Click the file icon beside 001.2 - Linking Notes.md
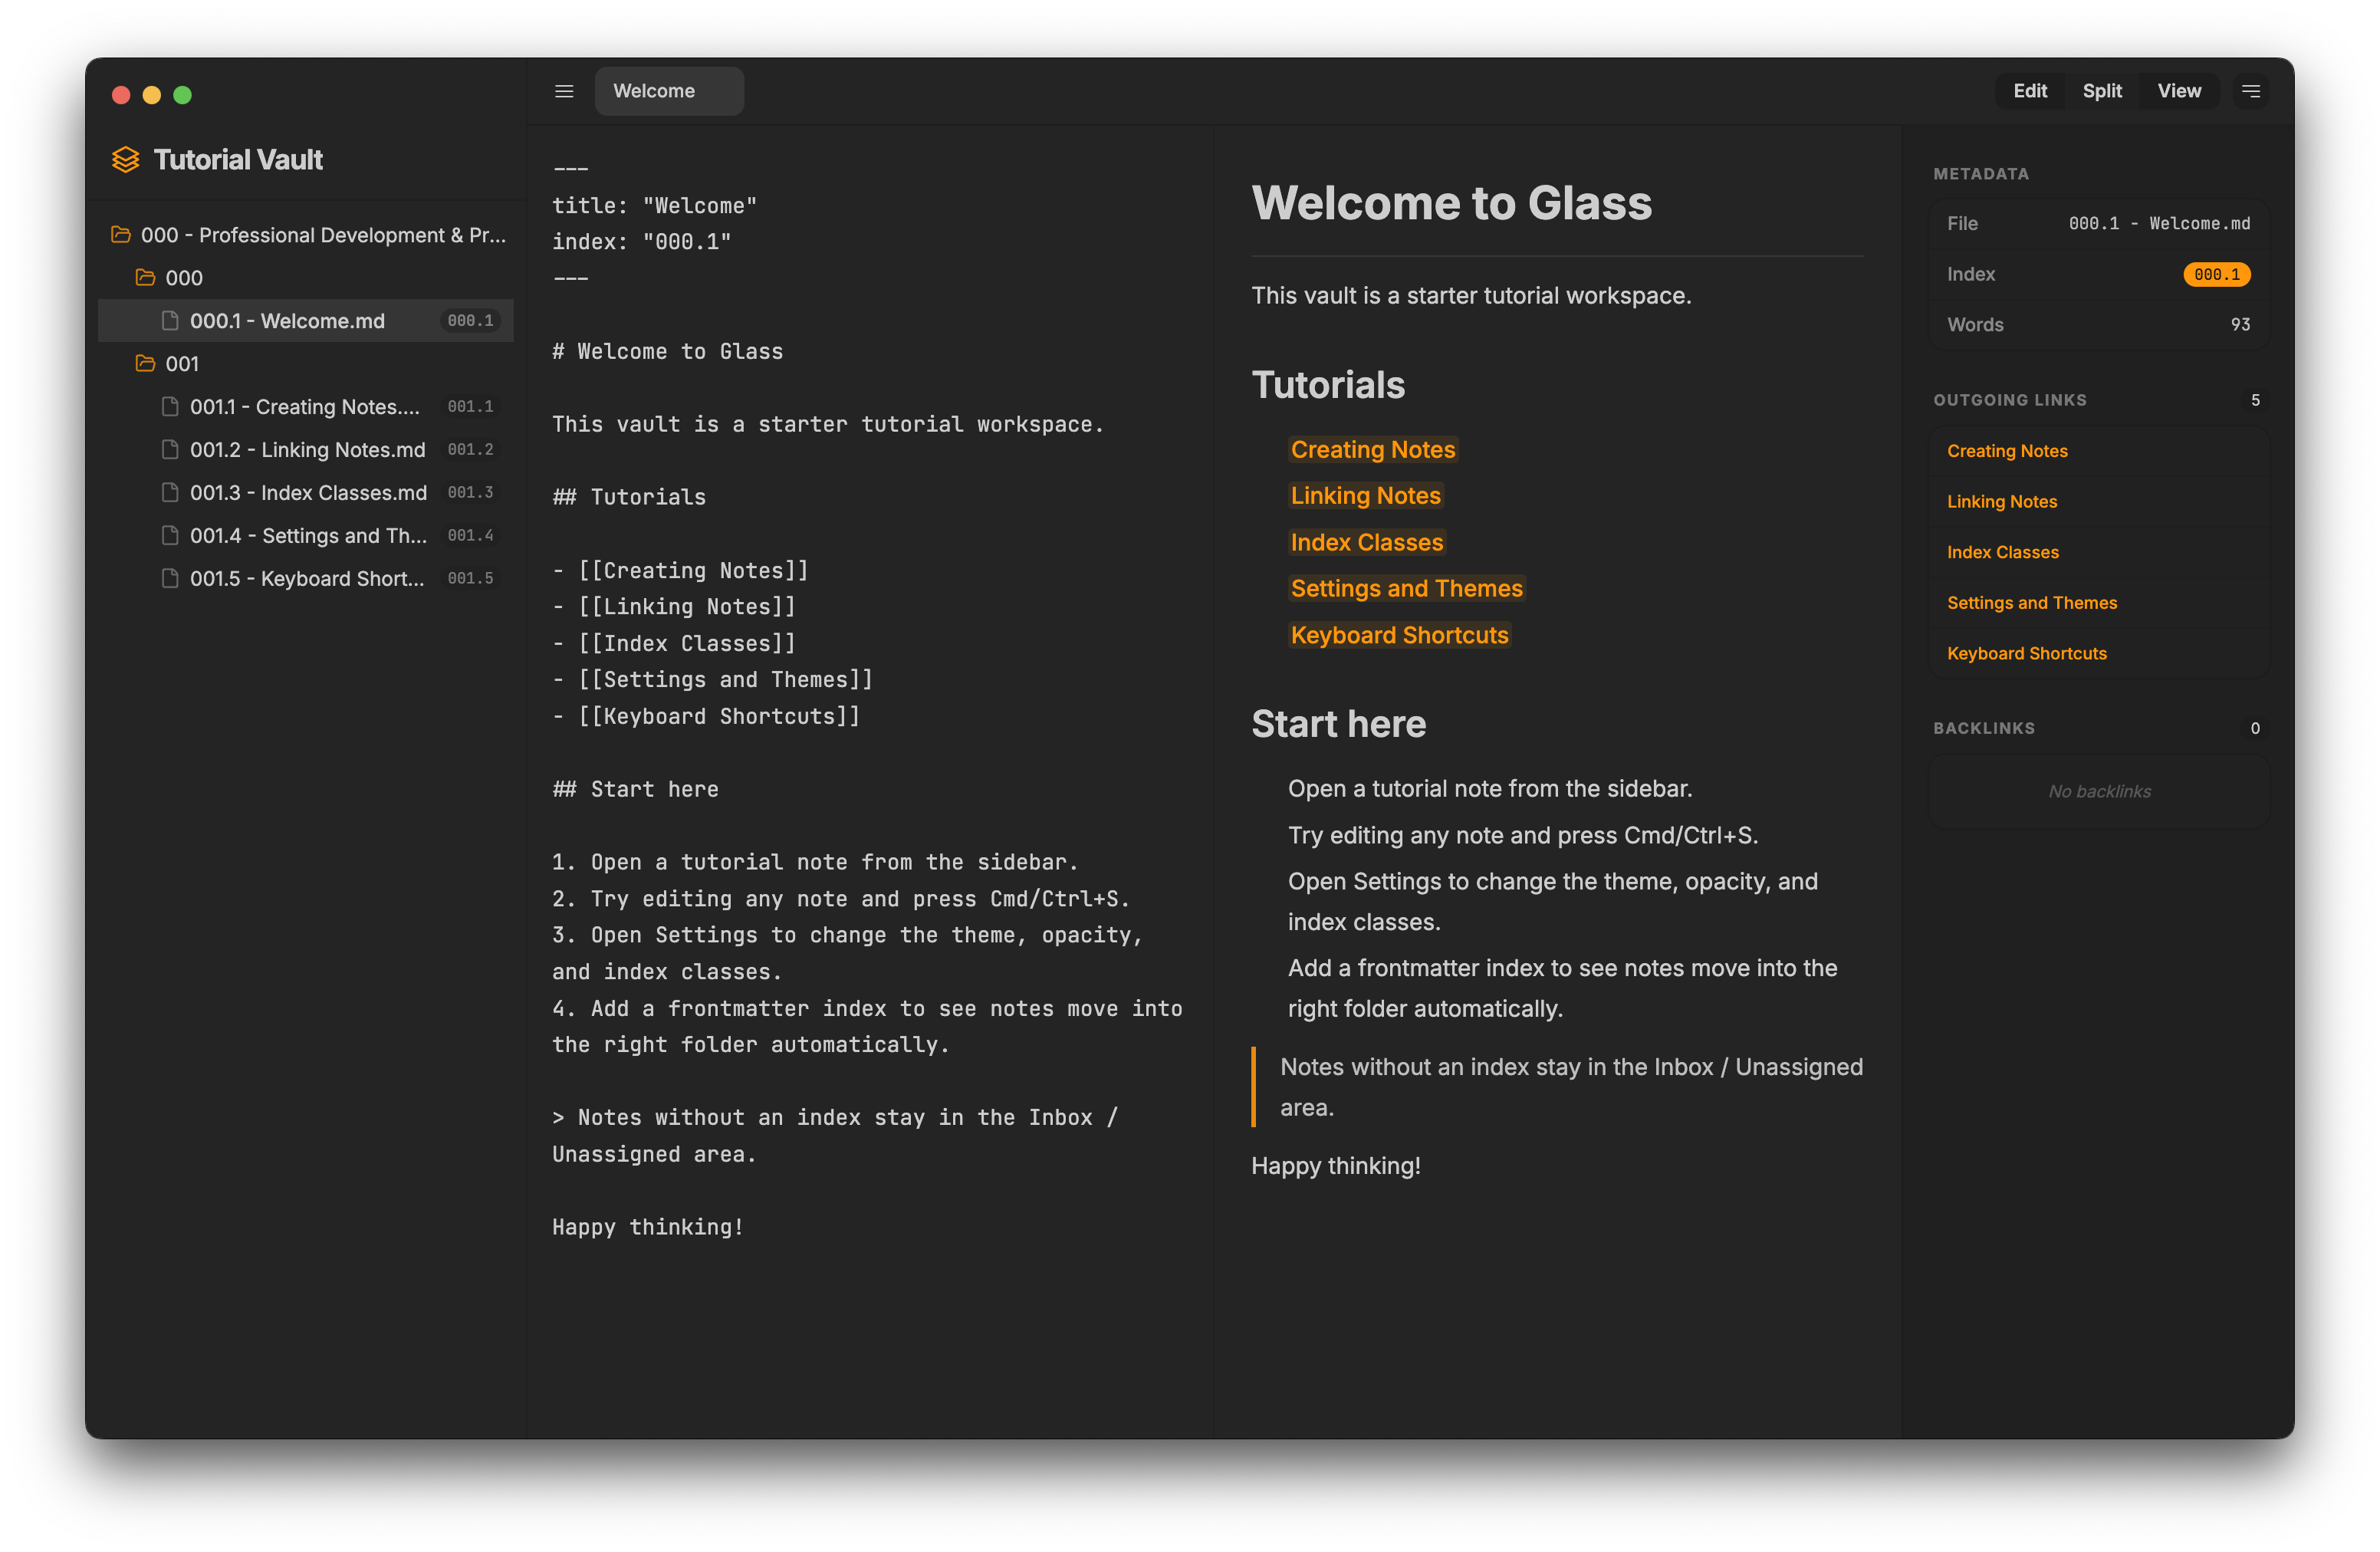Image resolution: width=2380 pixels, height=1552 pixels. (x=170, y=450)
